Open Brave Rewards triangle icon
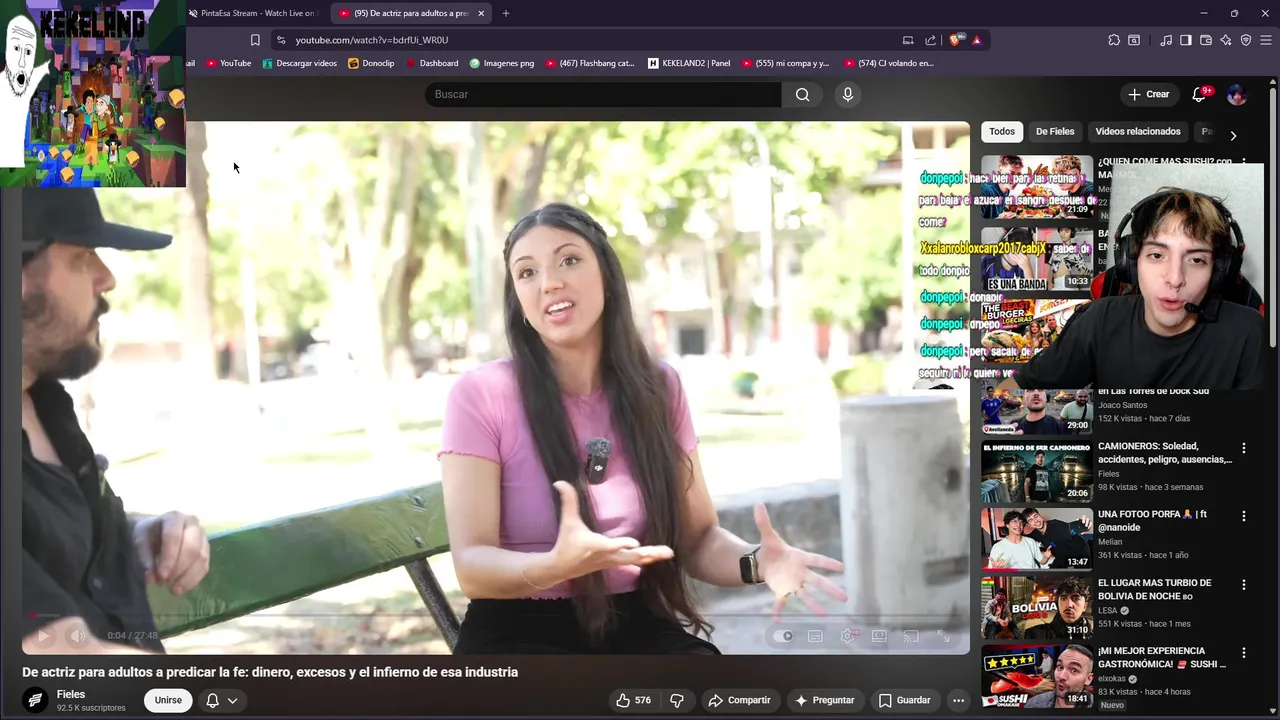The height and width of the screenshot is (720, 1280). (977, 40)
